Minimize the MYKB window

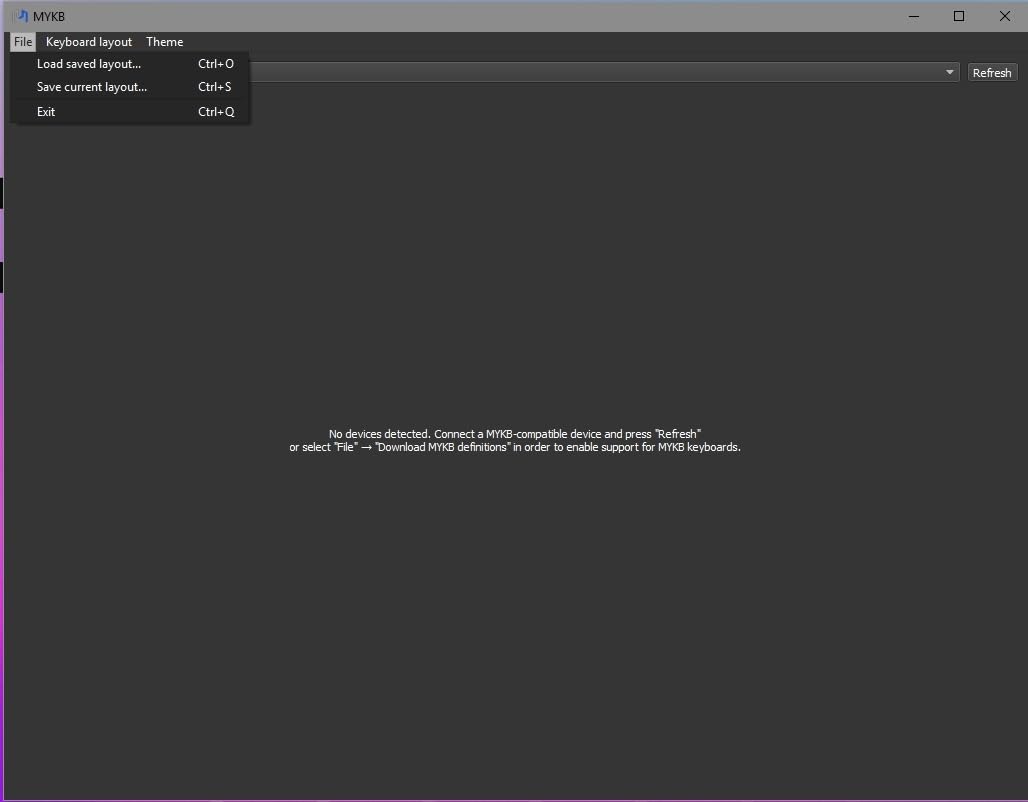click(914, 16)
